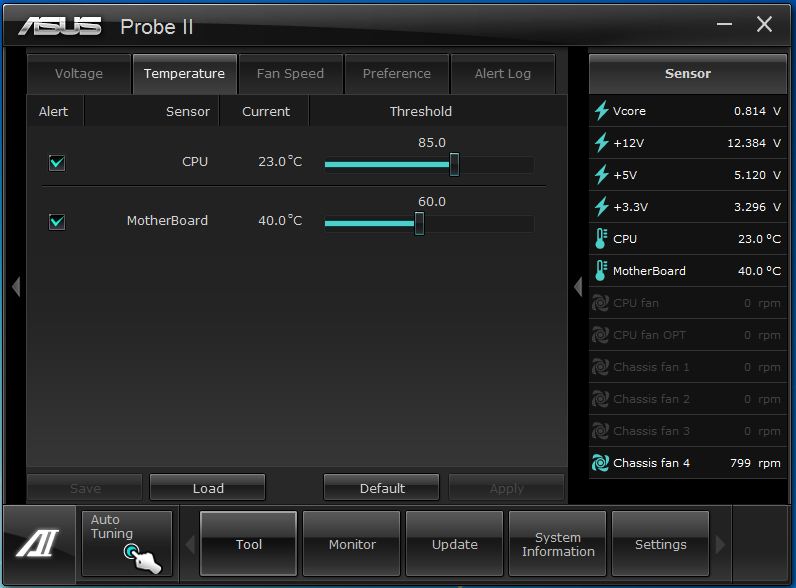Click the +5V lightning bolt icon
The width and height of the screenshot is (796, 588).
coord(602,175)
